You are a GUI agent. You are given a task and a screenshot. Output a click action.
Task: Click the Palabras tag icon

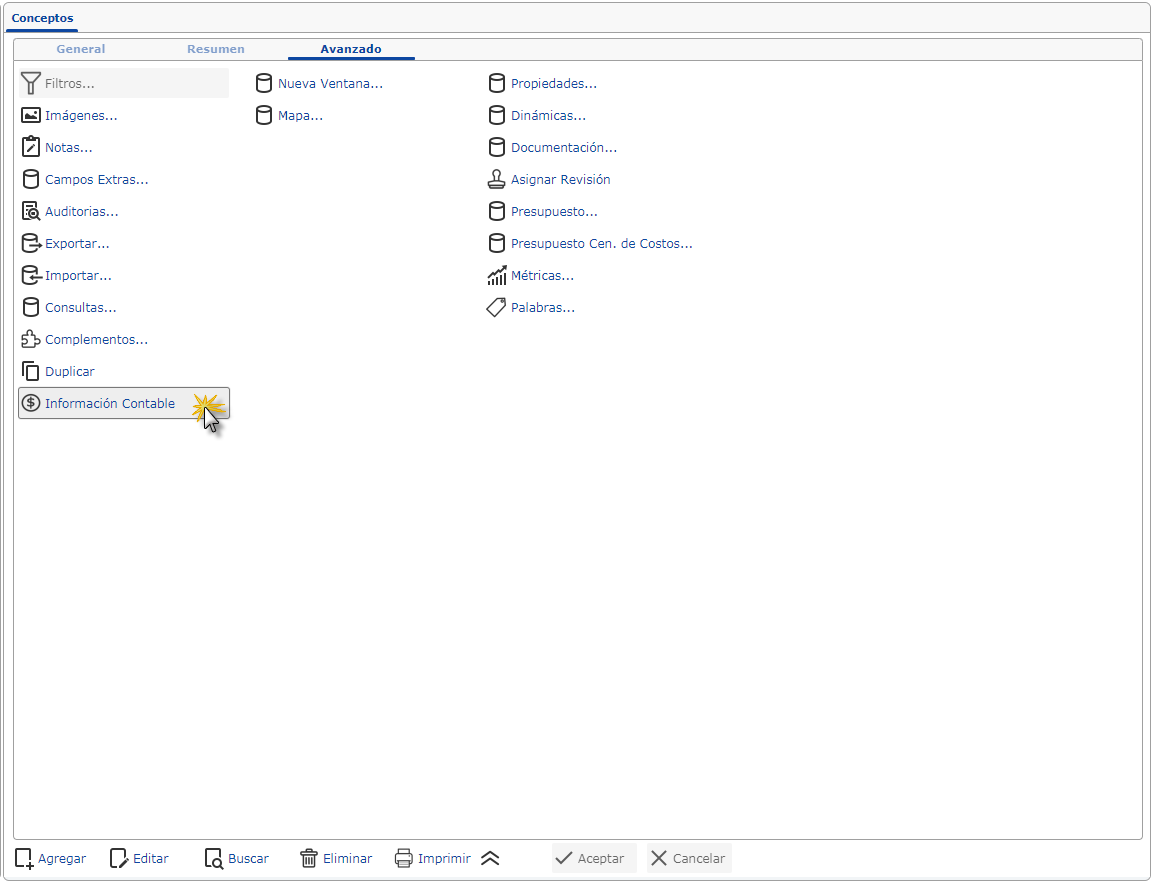coord(497,308)
